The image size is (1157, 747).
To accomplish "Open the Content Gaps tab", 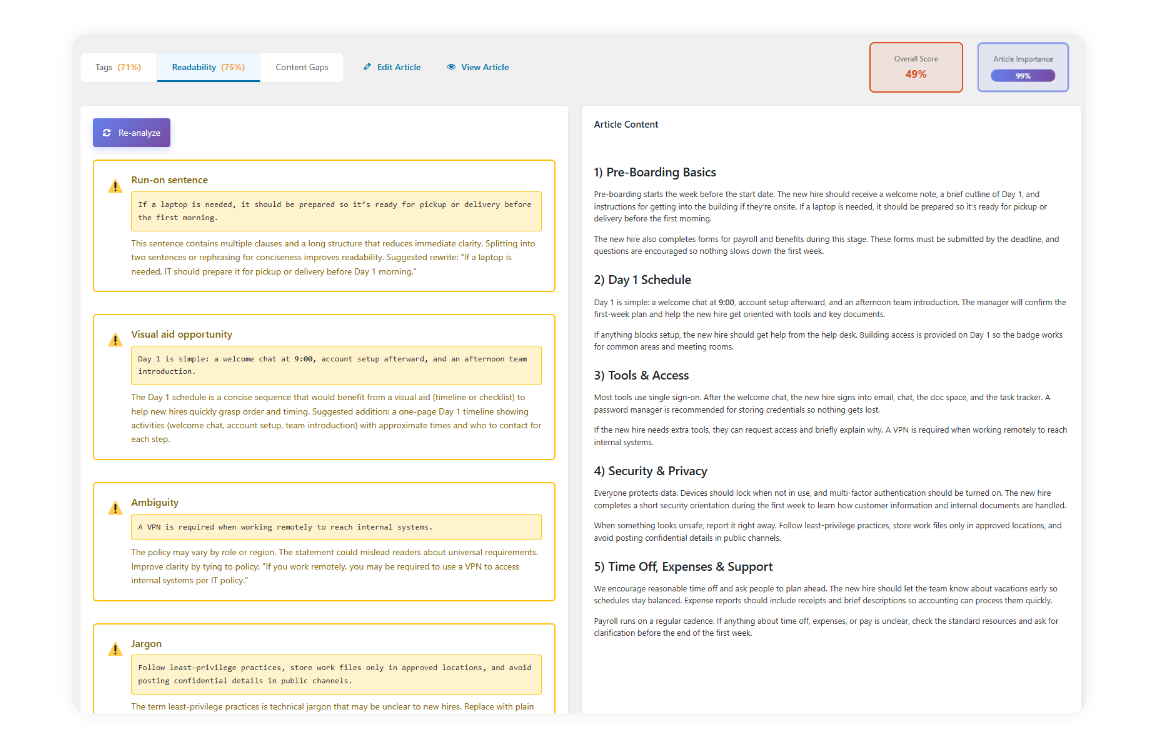I will coord(302,67).
